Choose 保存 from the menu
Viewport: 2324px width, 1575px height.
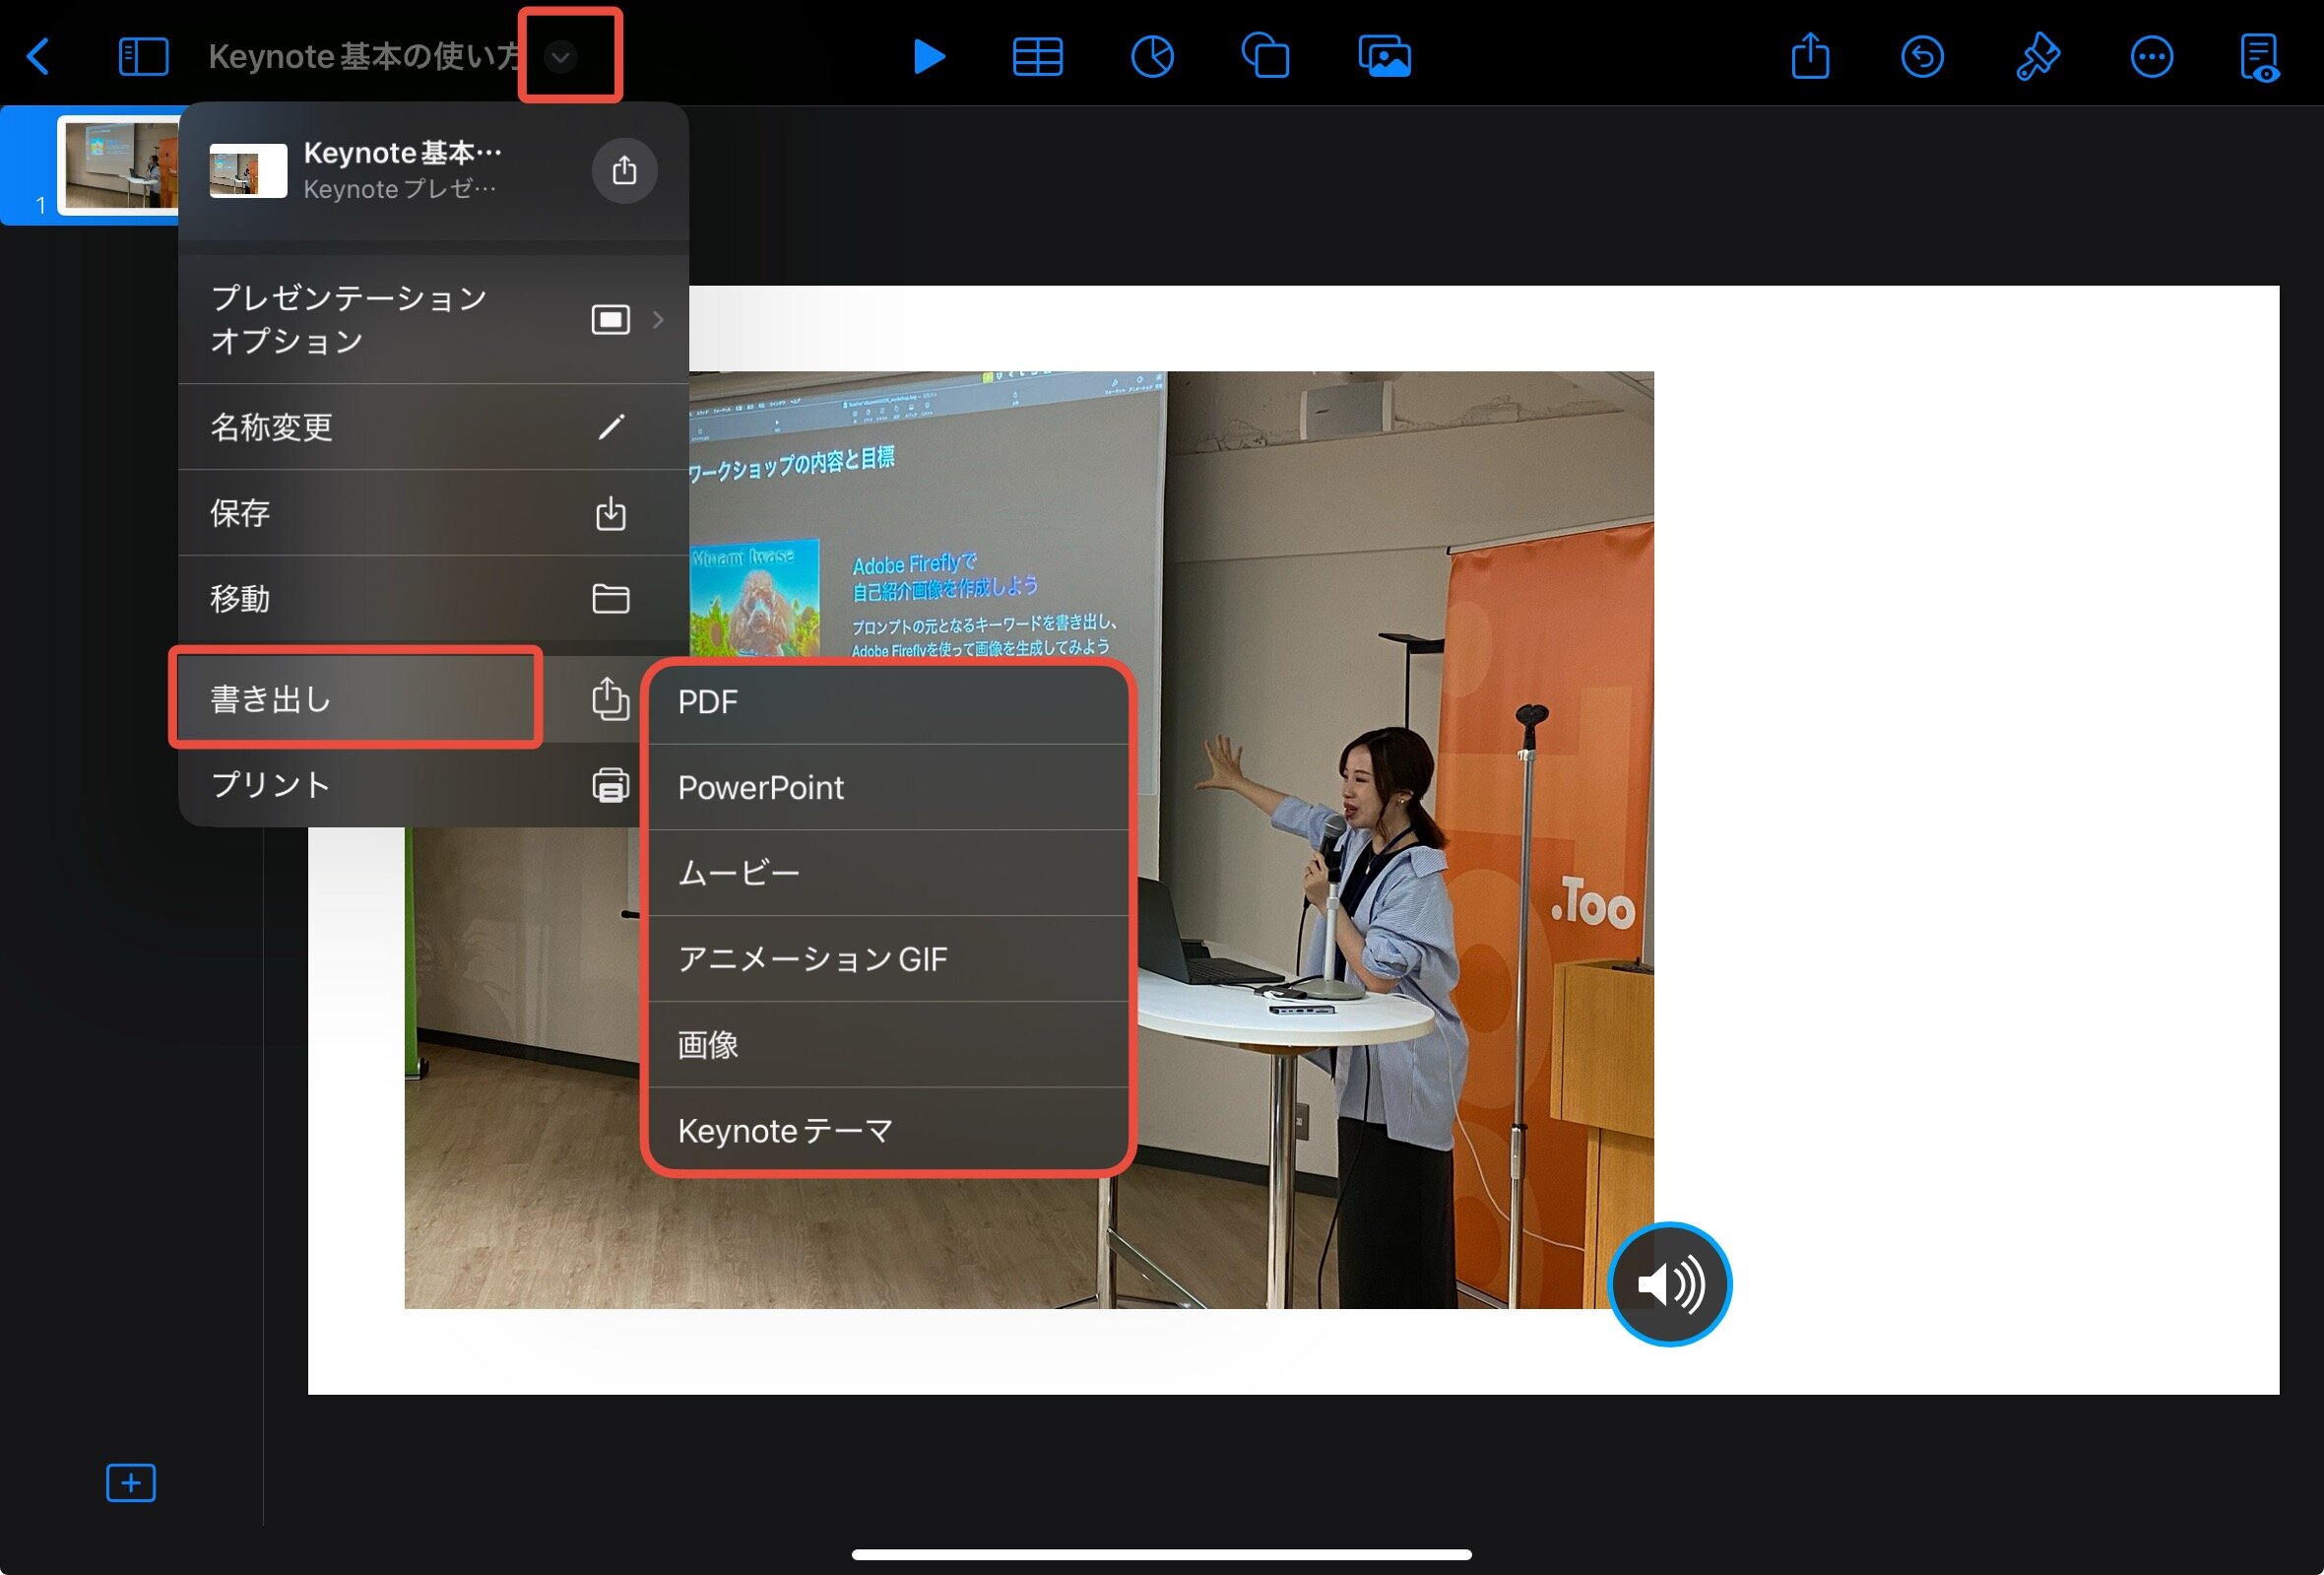[x=434, y=513]
